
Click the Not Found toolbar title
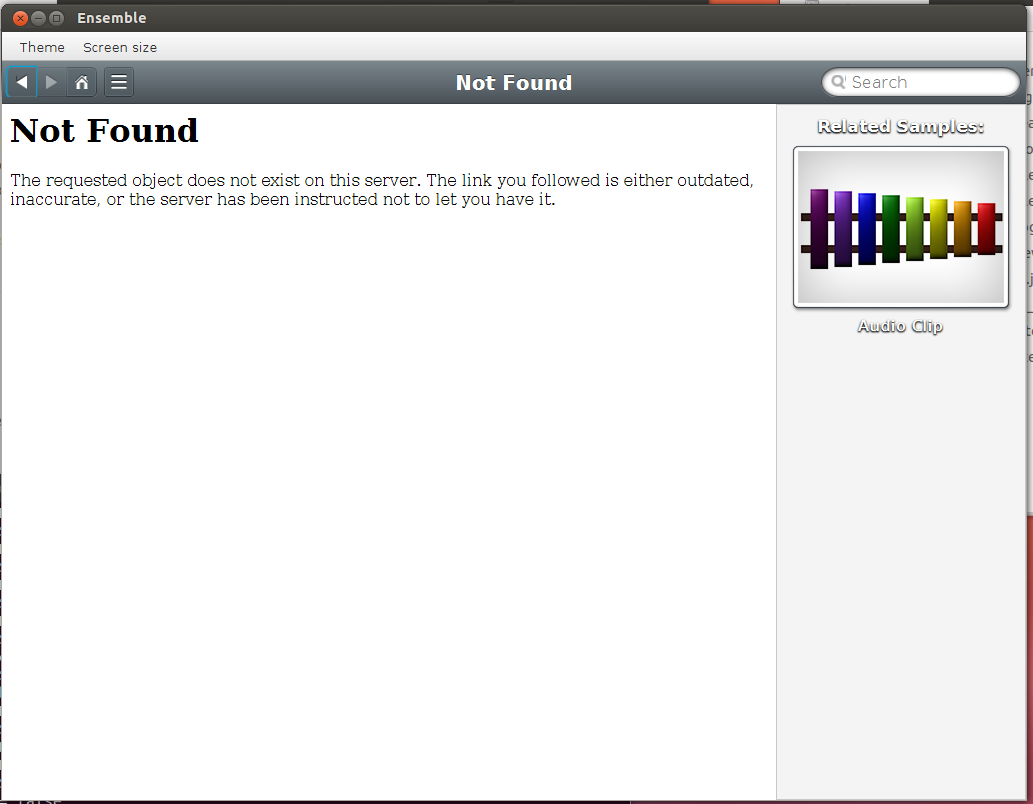click(x=513, y=83)
